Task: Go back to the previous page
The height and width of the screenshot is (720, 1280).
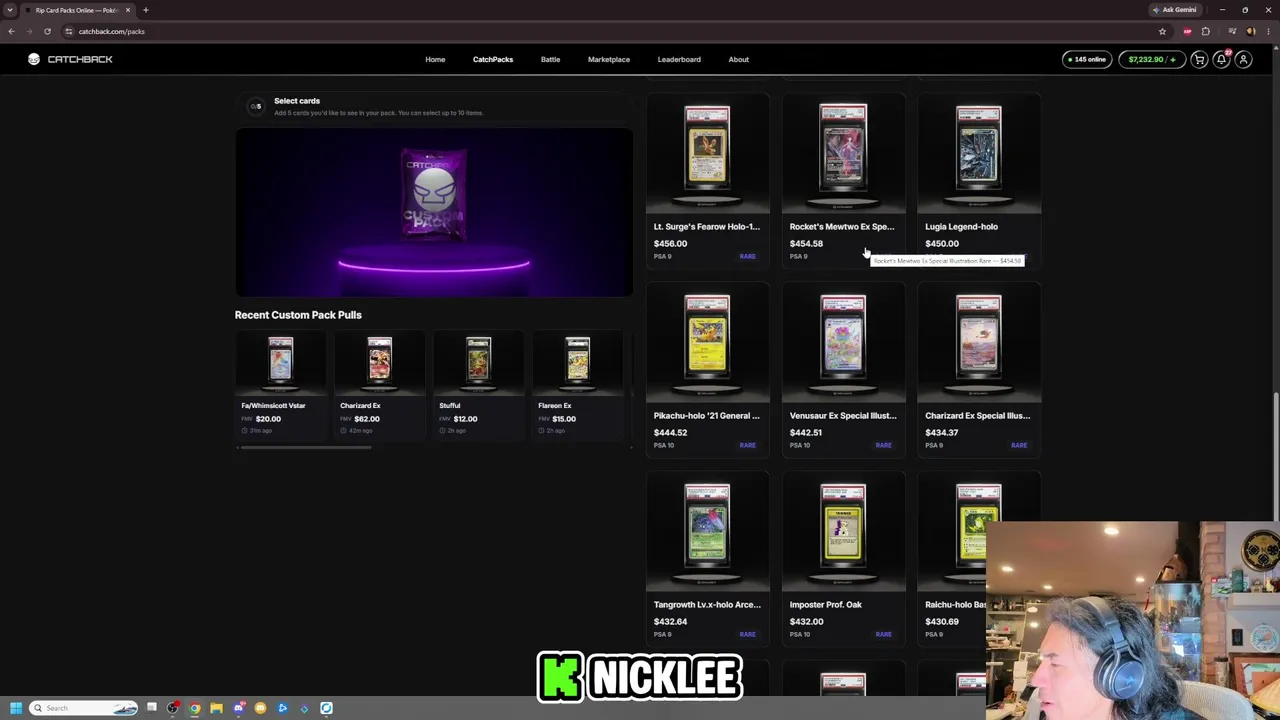Action: coord(11,31)
